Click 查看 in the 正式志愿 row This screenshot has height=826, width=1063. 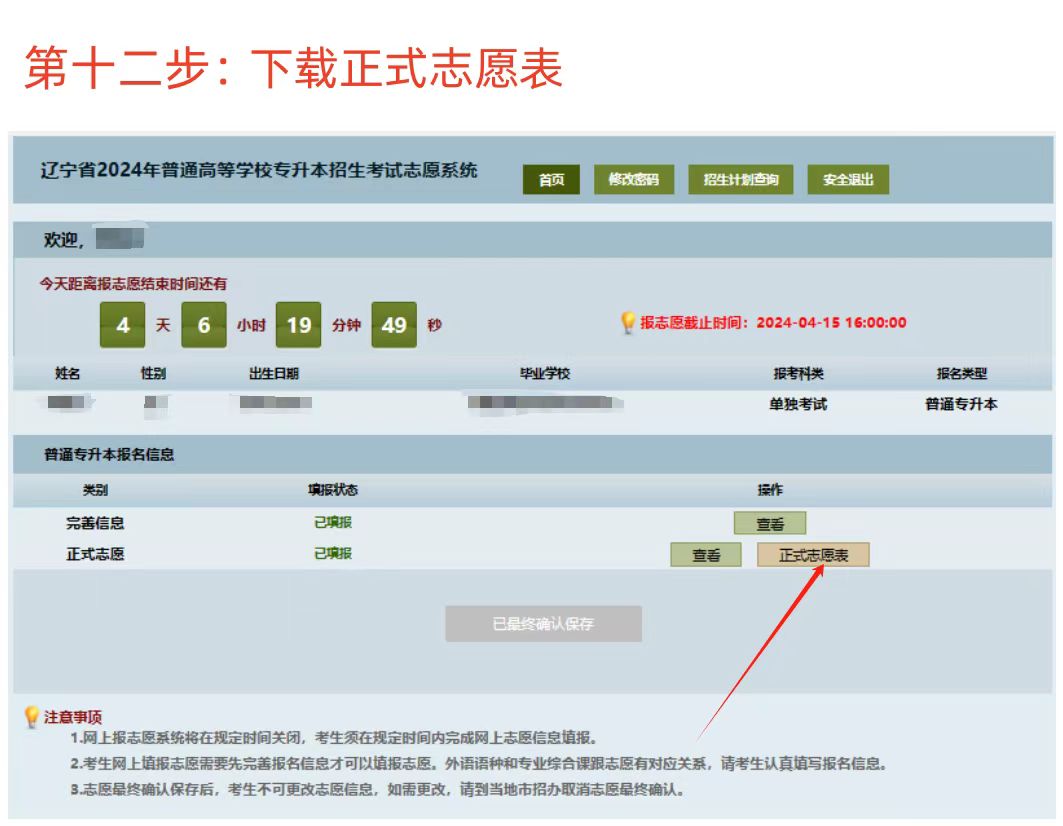pos(706,555)
